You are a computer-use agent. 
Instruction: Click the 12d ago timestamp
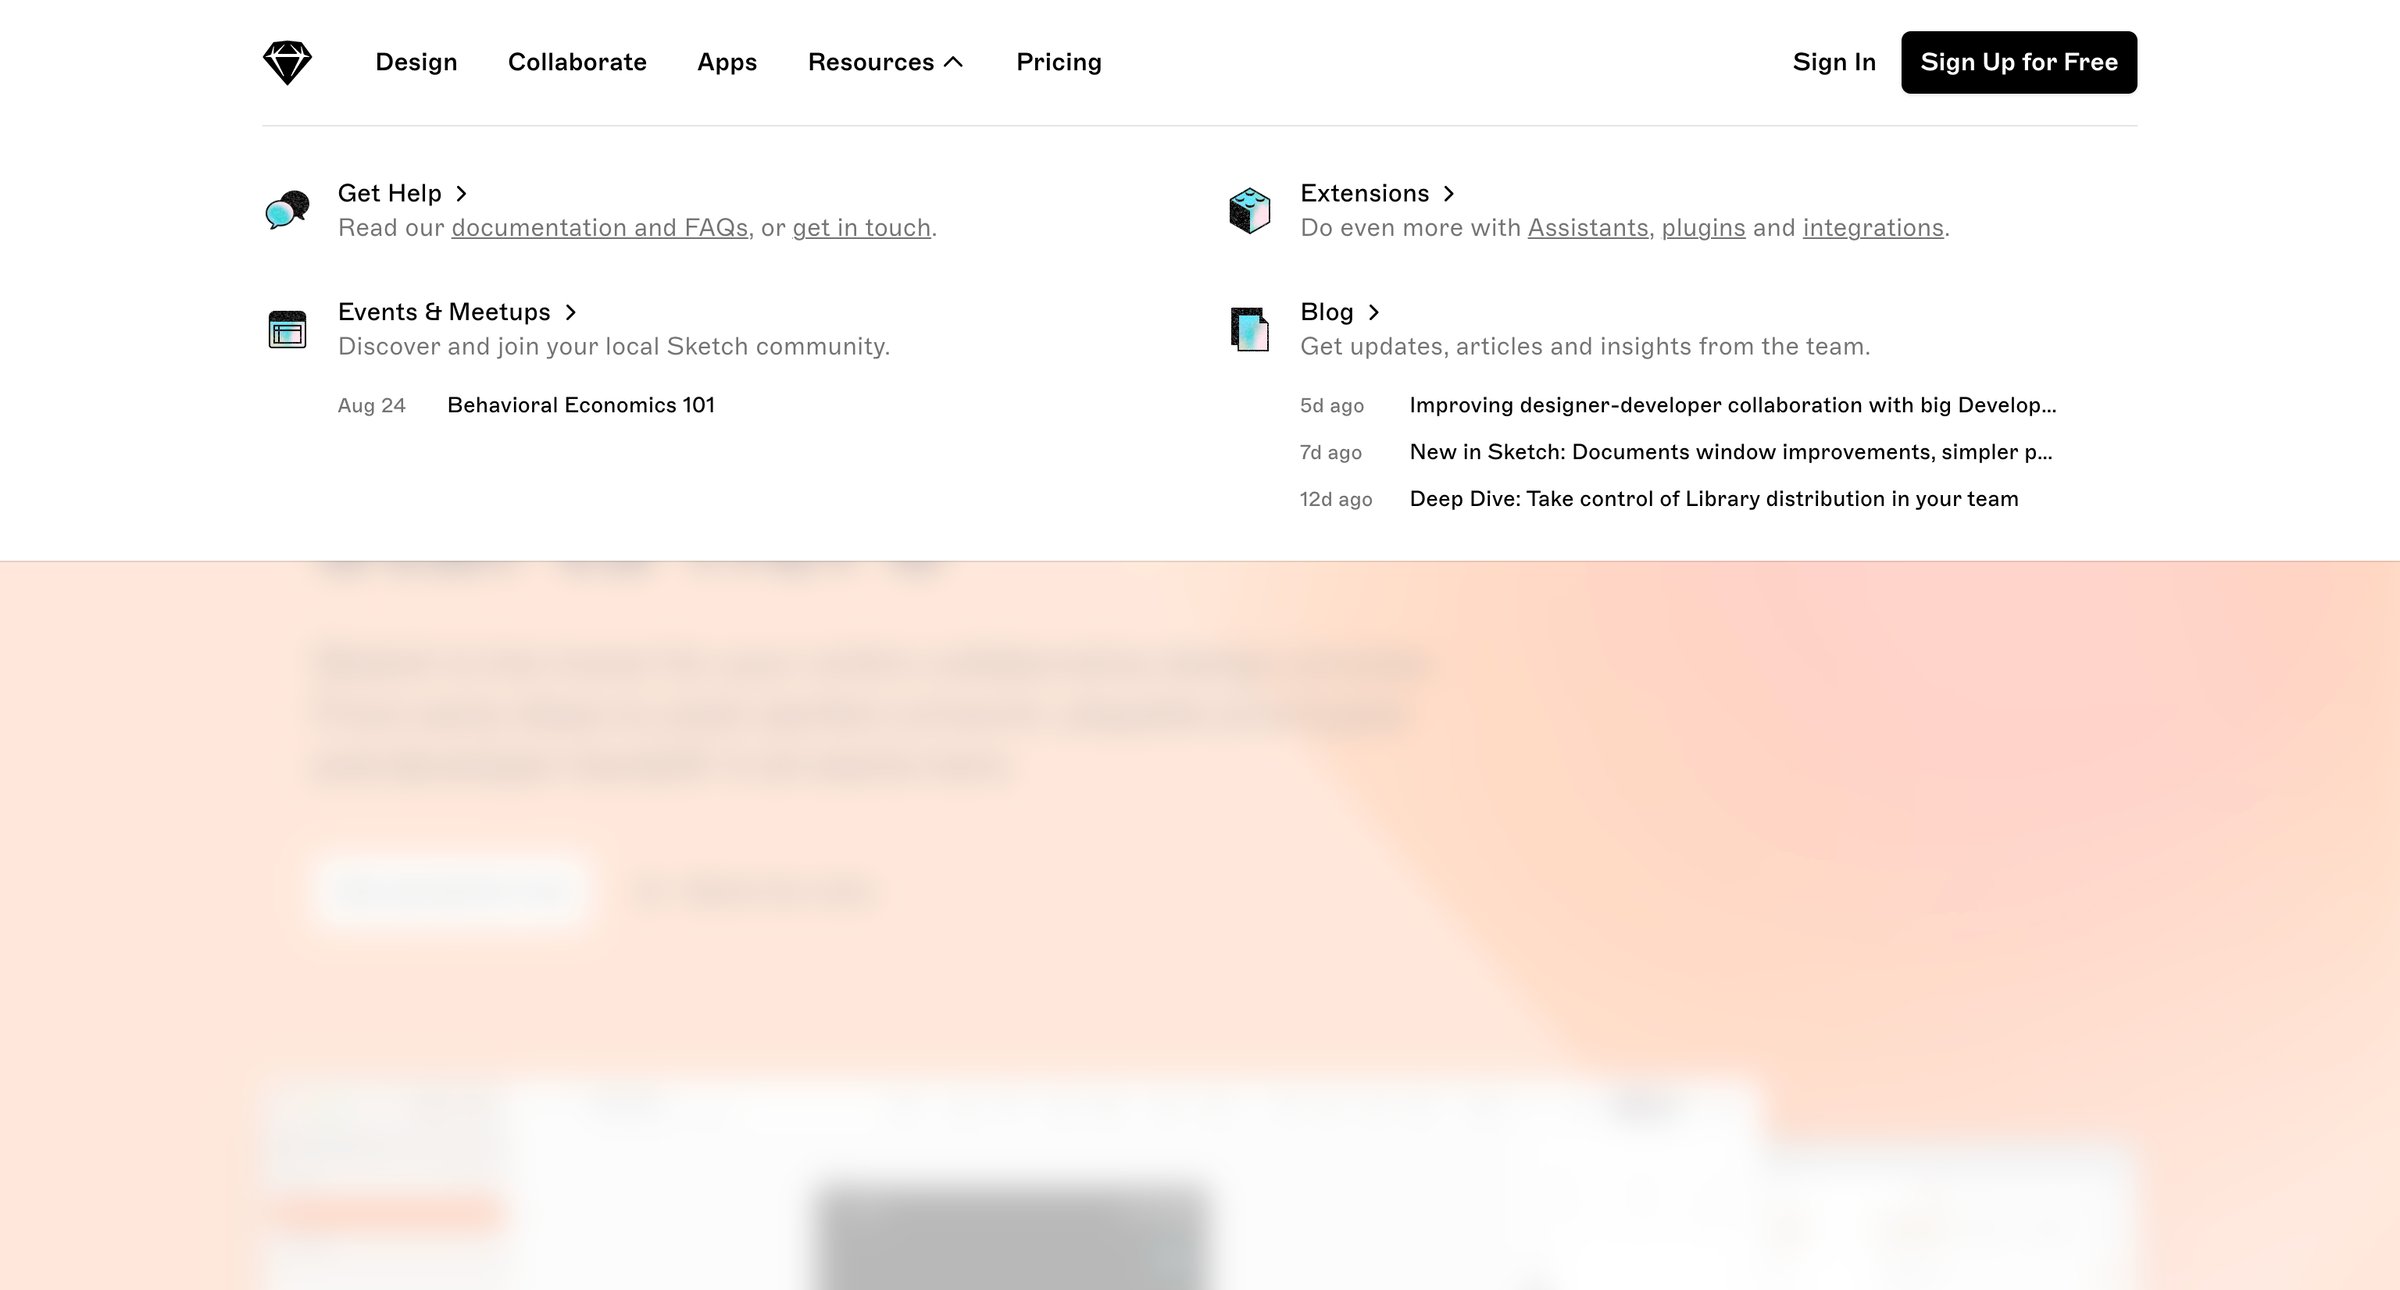click(x=1335, y=499)
